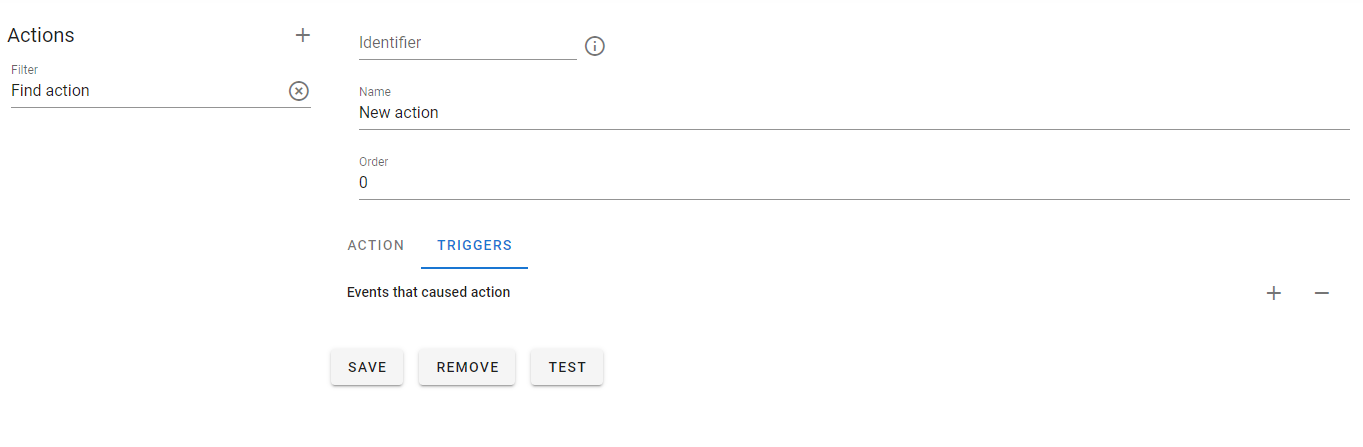Screen dimensions: 1363x447
Task: Clear the Find action filter field
Action: pos(299,91)
